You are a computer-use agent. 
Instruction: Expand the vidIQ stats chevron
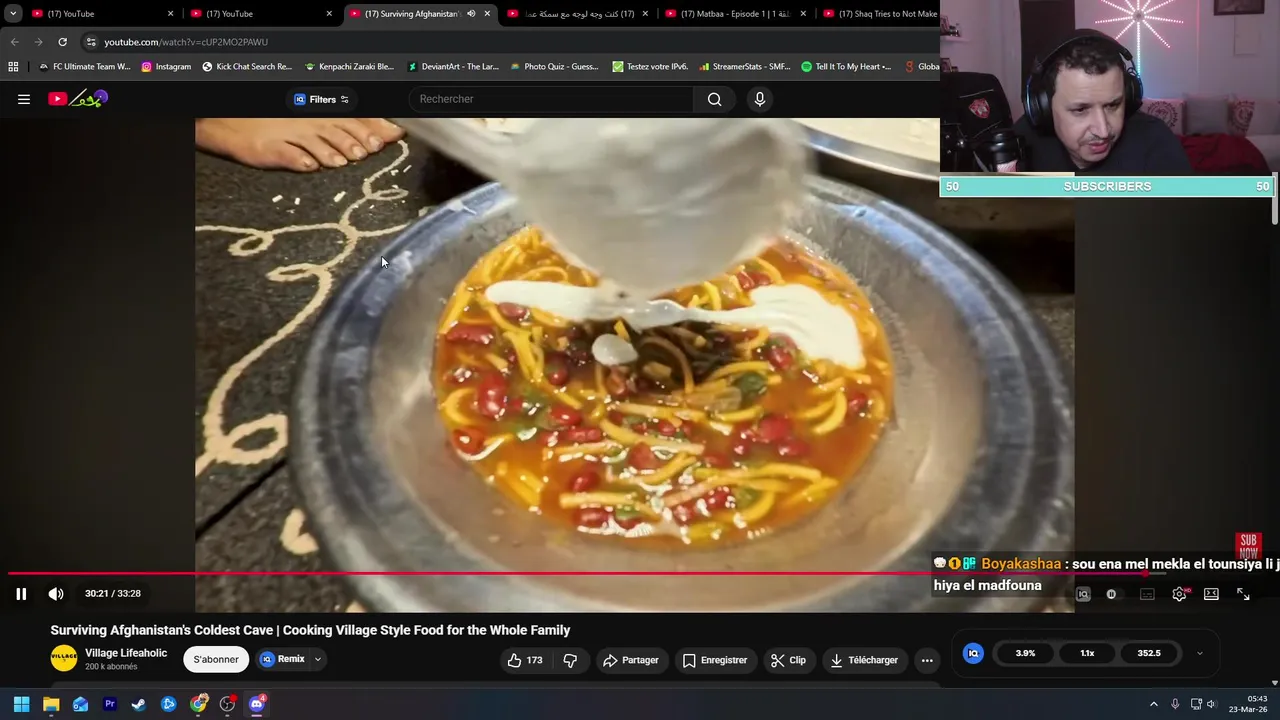tap(1199, 653)
